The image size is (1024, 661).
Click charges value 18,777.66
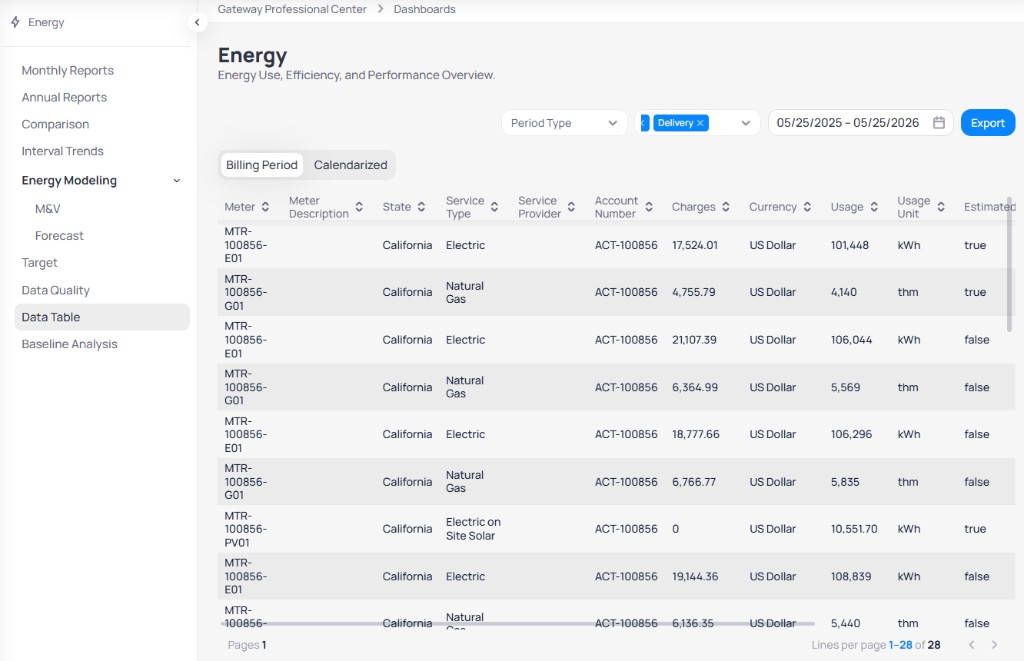coord(696,434)
